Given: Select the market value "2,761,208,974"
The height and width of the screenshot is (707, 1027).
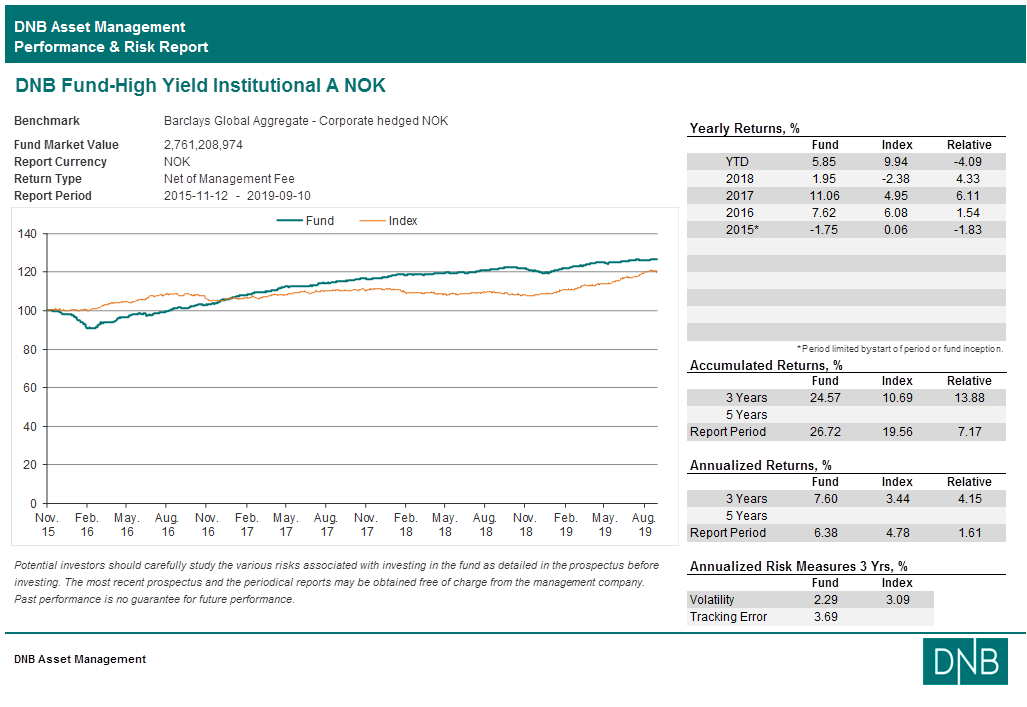Looking at the screenshot, I should click(x=203, y=145).
